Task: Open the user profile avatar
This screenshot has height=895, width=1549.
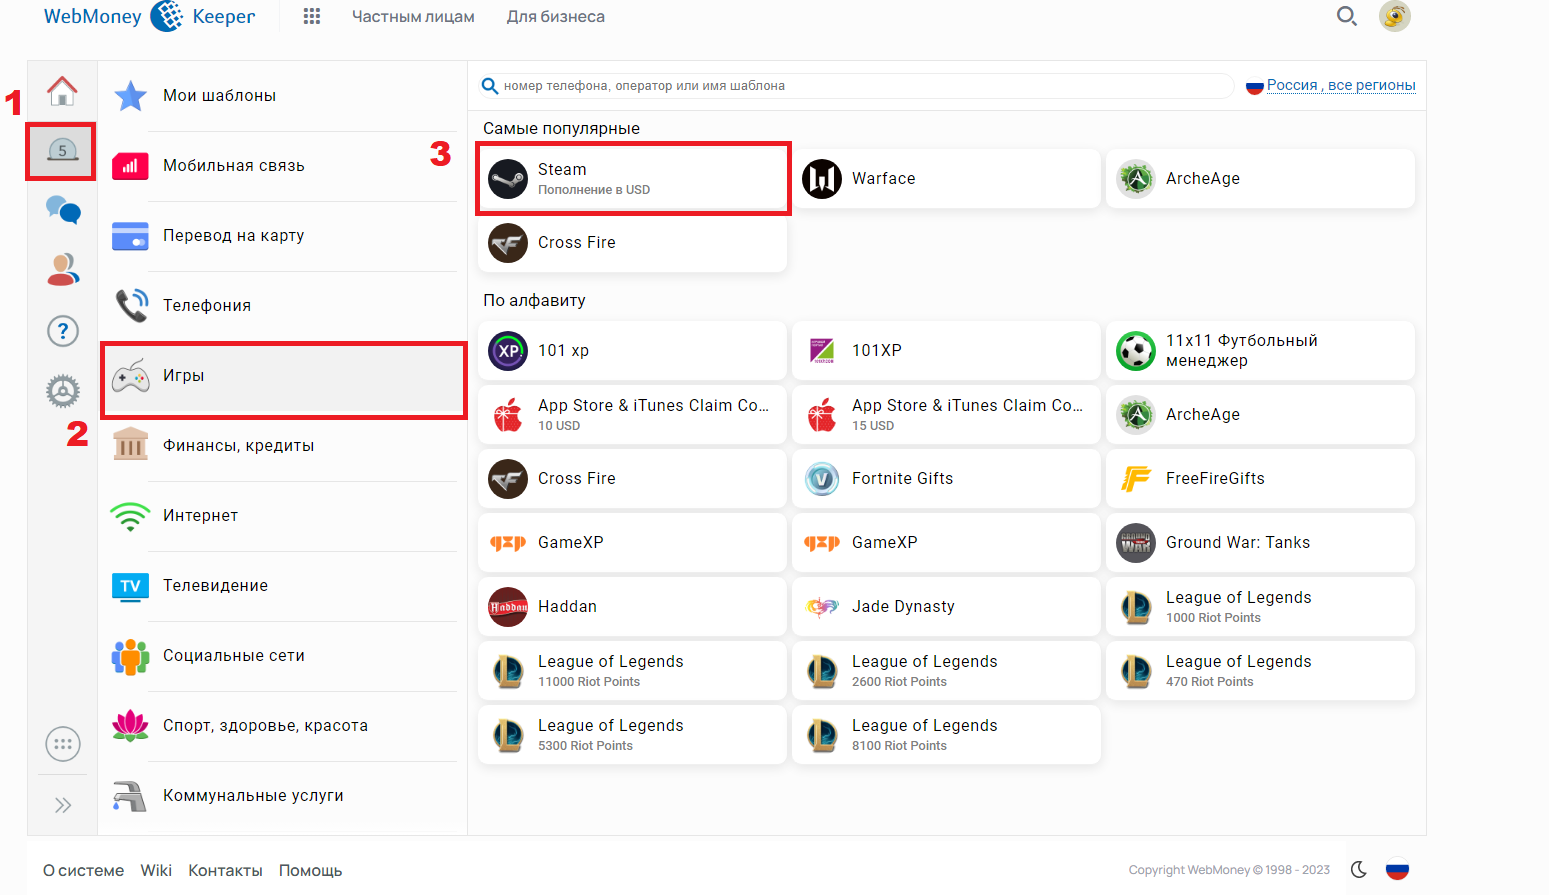Action: pyautogui.click(x=1394, y=16)
